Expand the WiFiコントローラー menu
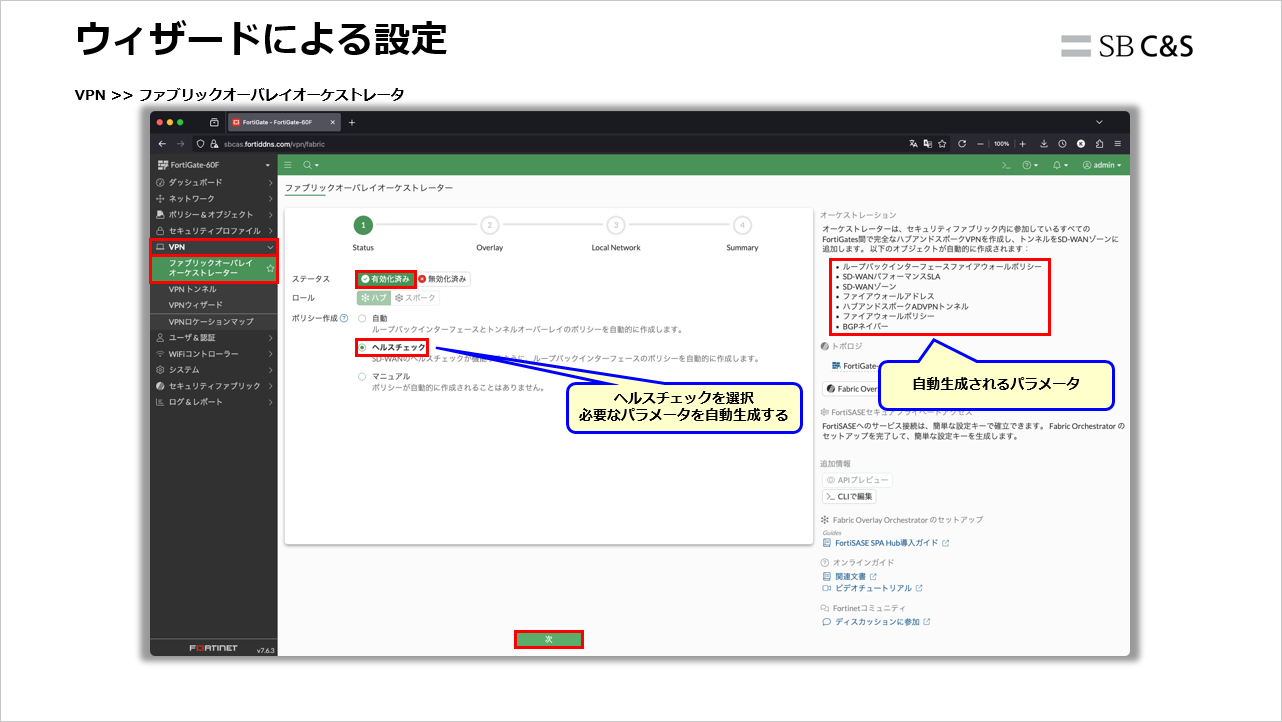 coord(214,354)
